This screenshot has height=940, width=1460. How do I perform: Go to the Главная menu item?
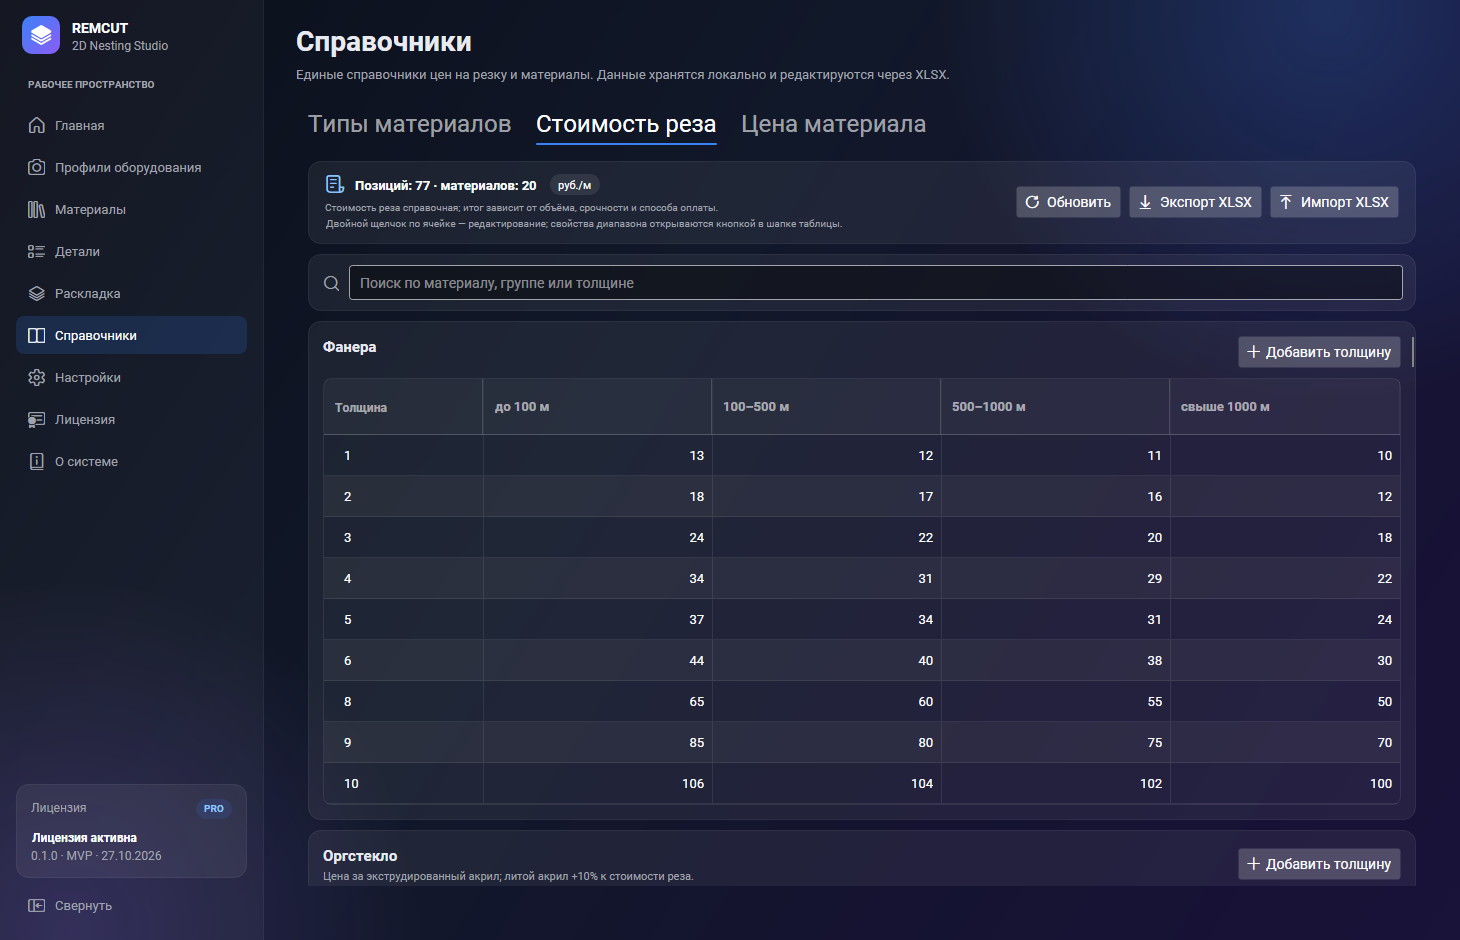point(131,125)
